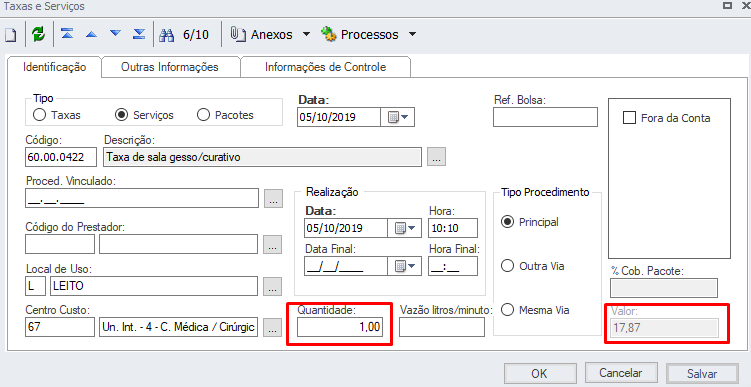Click the Código do Prestador name field
This screenshot has height=387, width=751.
tap(179, 244)
